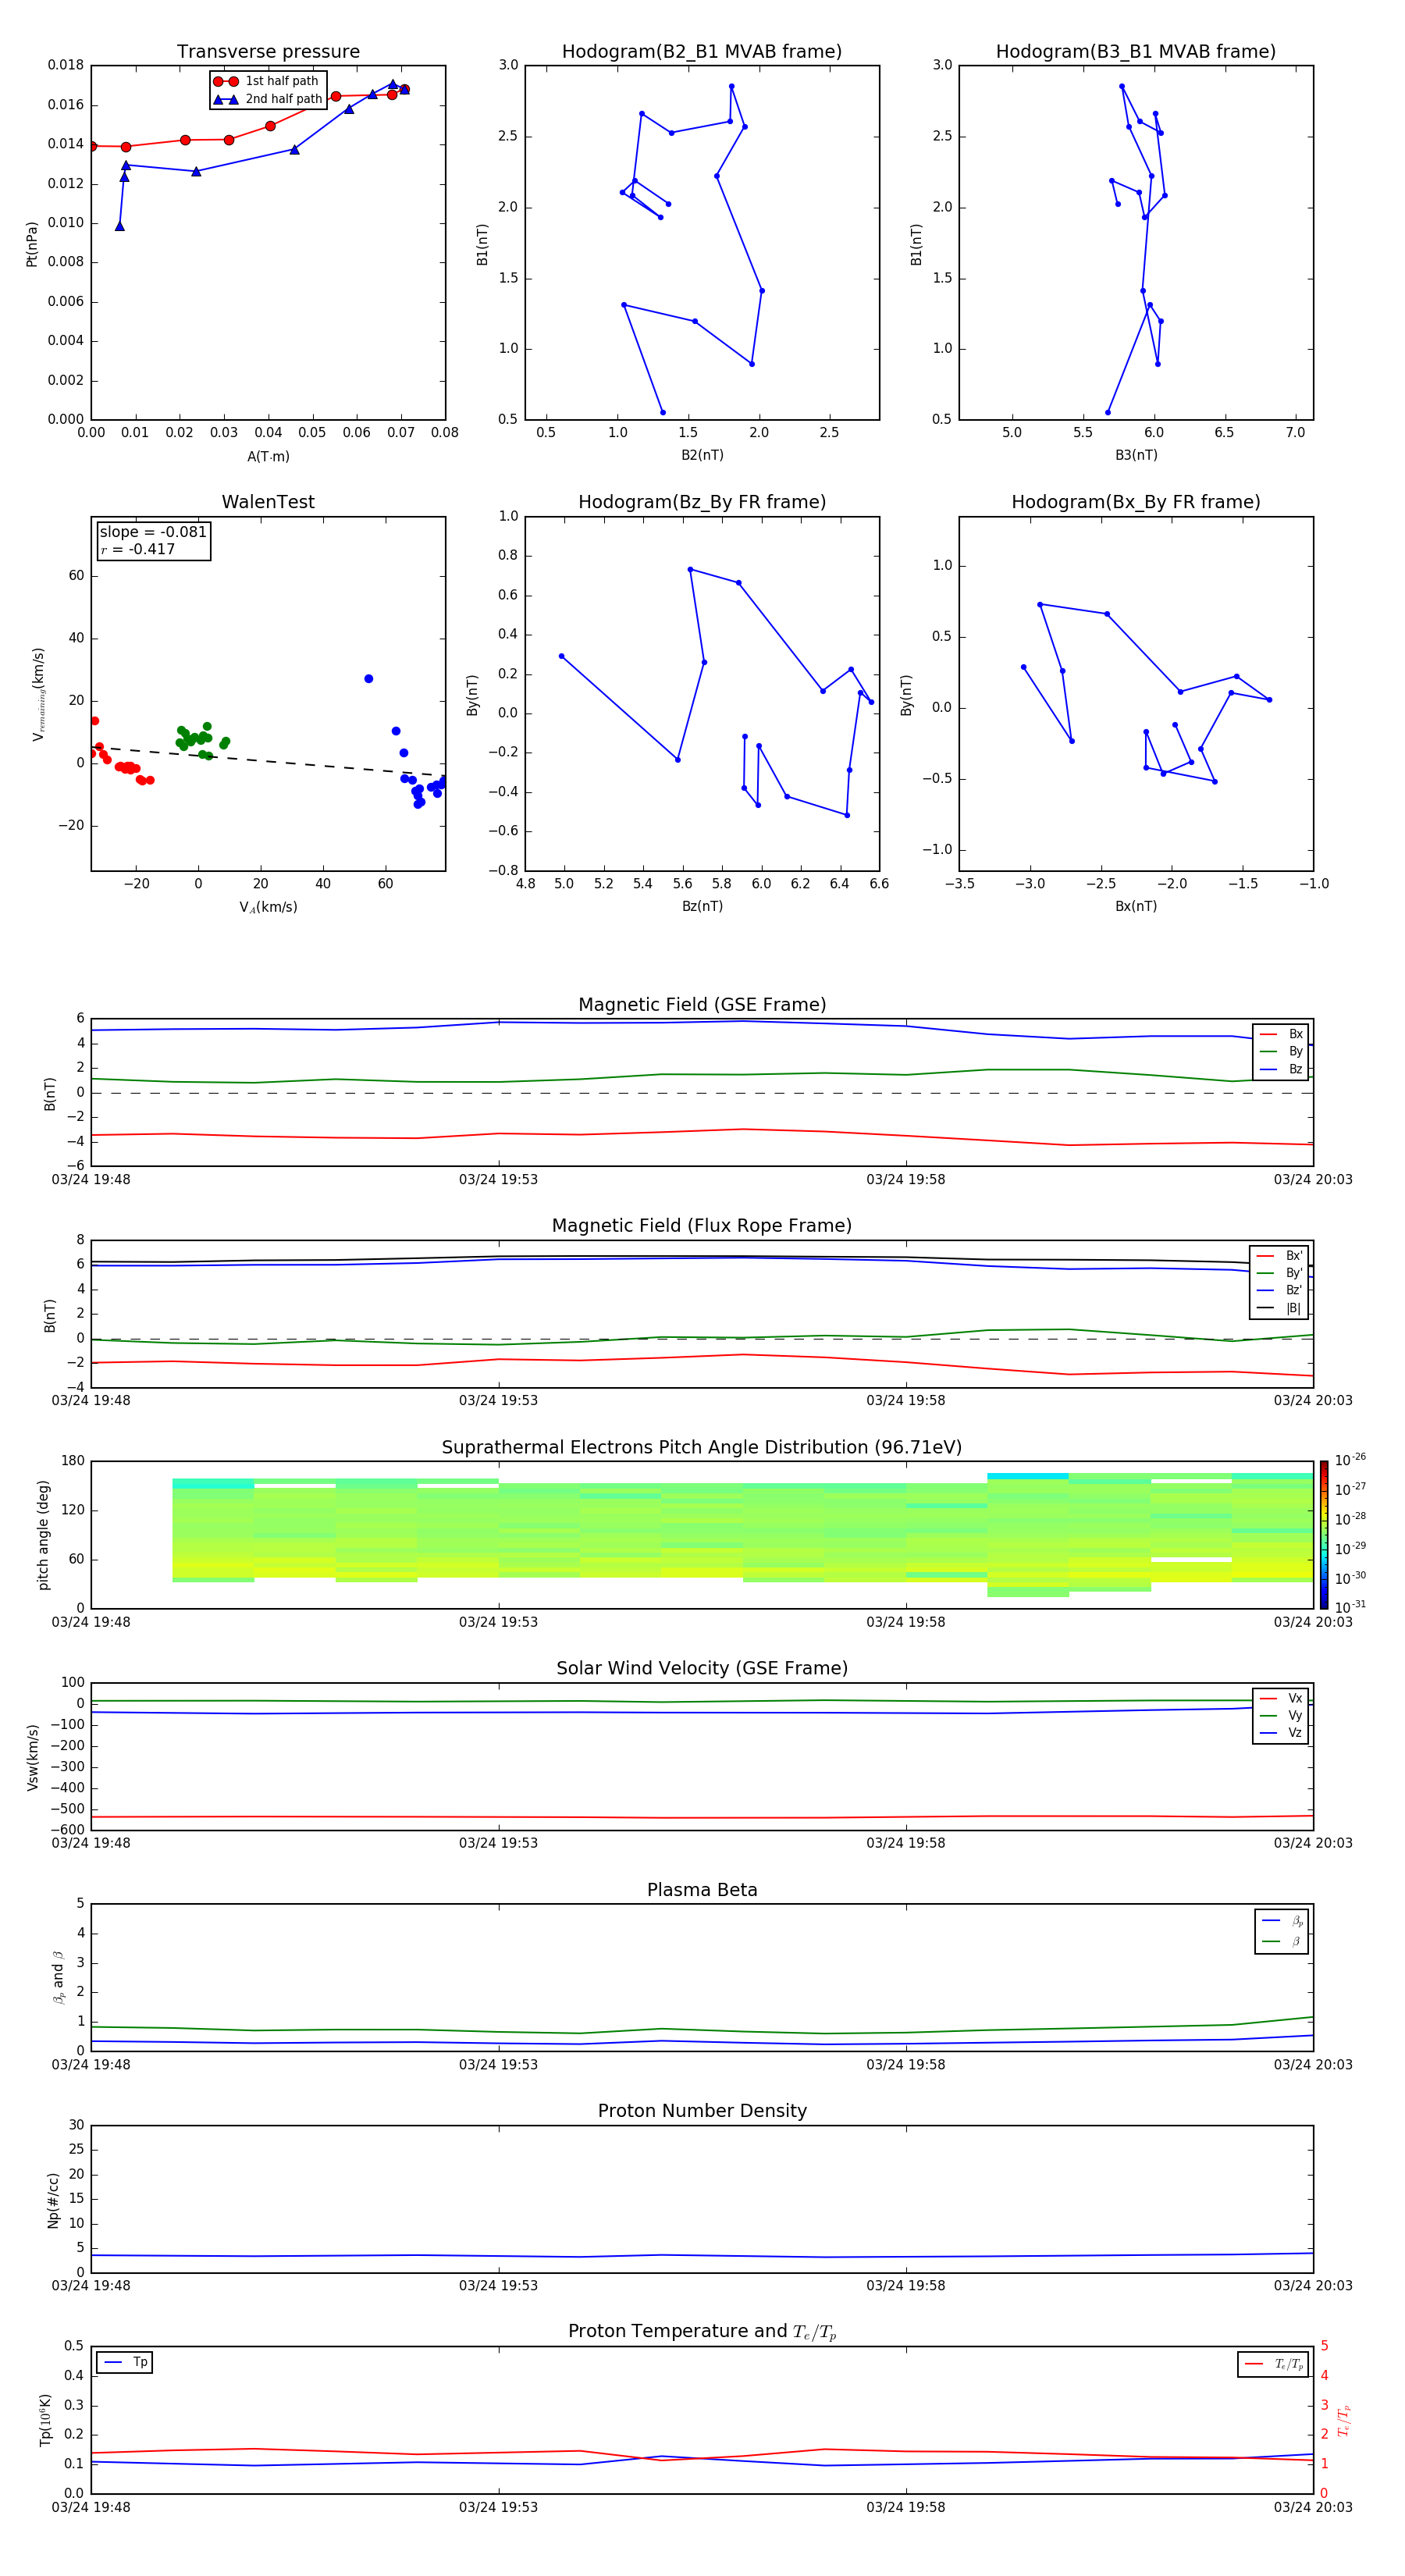
Task: Click the Bx legend entry in GSE magnetic field plot
Action: (x=1281, y=1034)
